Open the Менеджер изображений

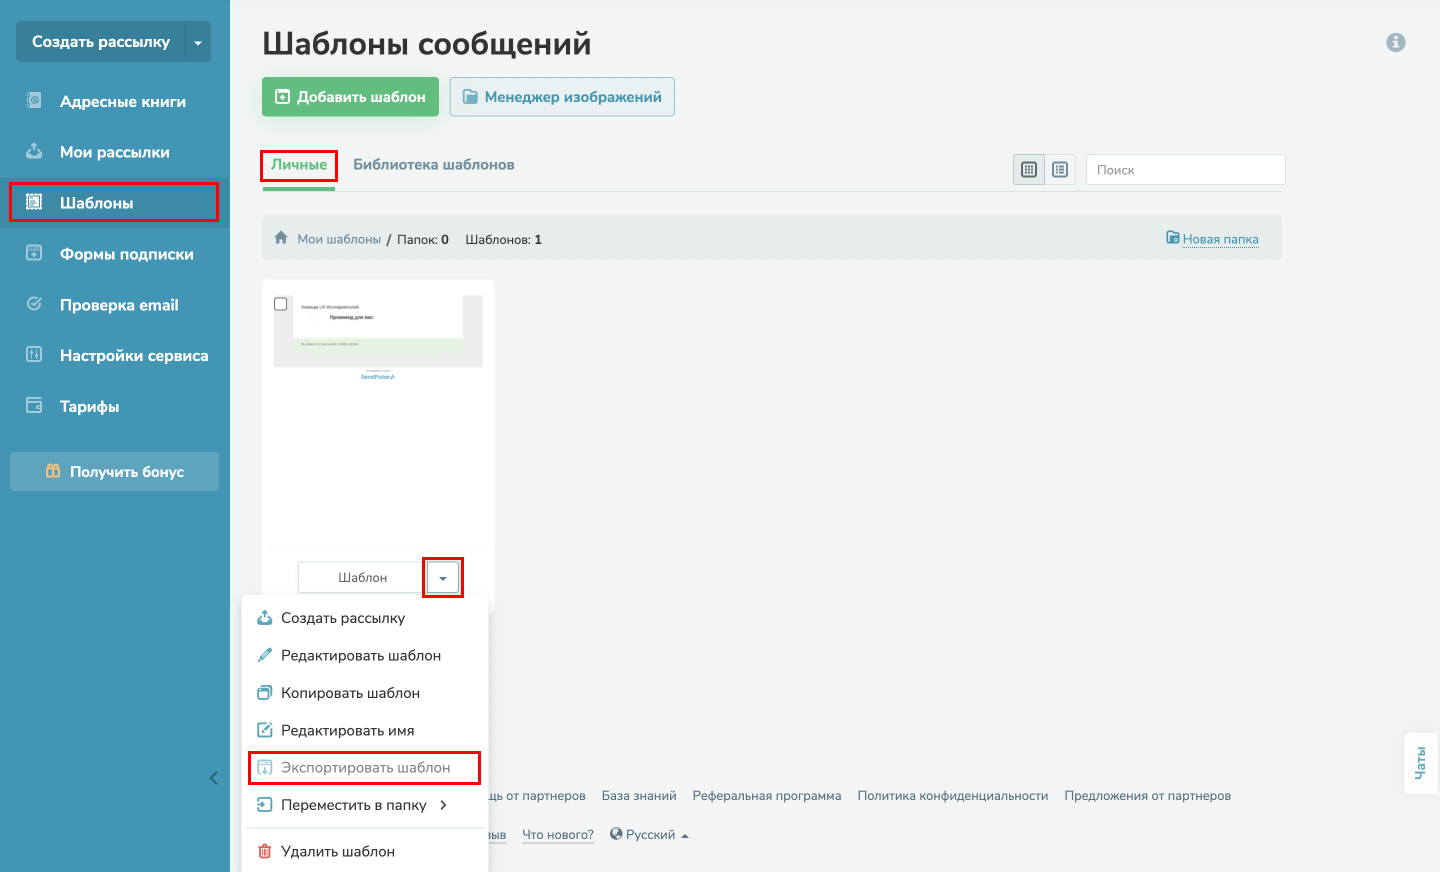562,96
